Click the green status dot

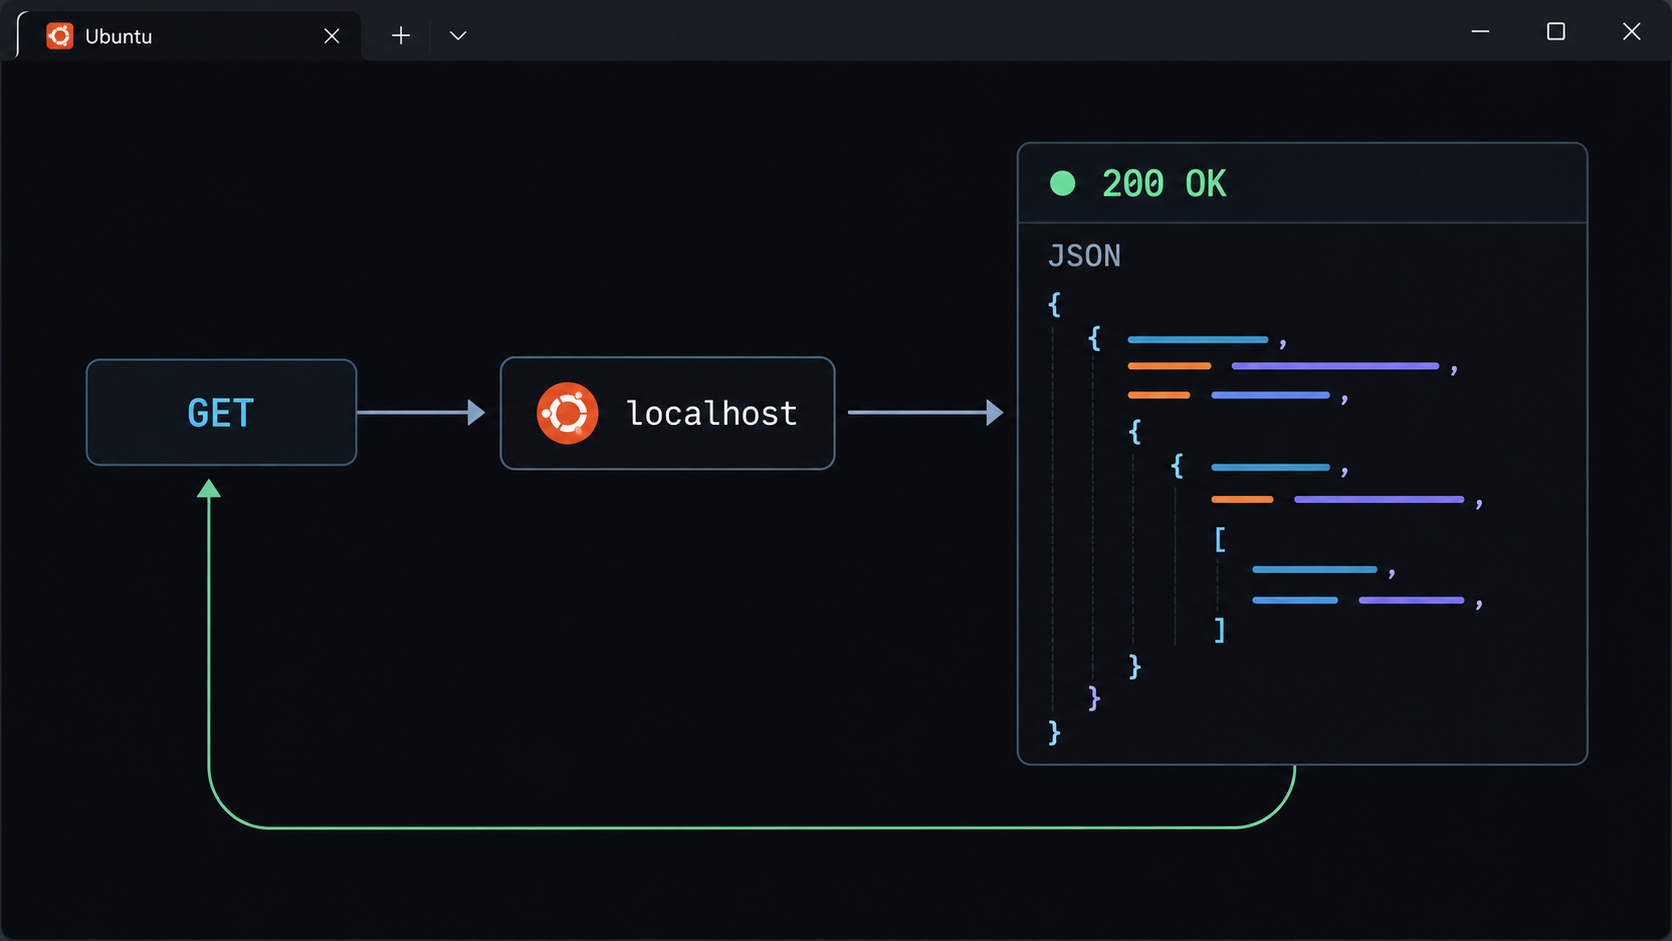point(1062,183)
